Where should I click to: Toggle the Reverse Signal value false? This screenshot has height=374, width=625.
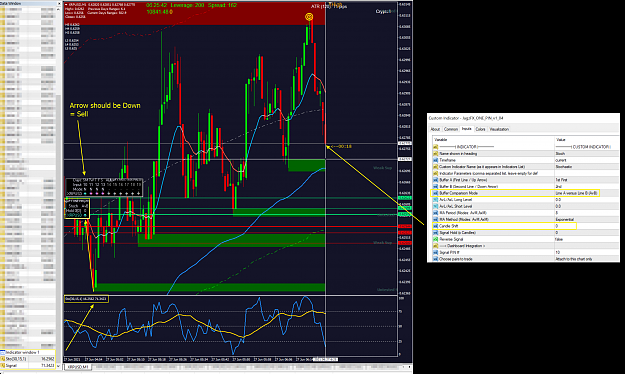click(x=586, y=239)
